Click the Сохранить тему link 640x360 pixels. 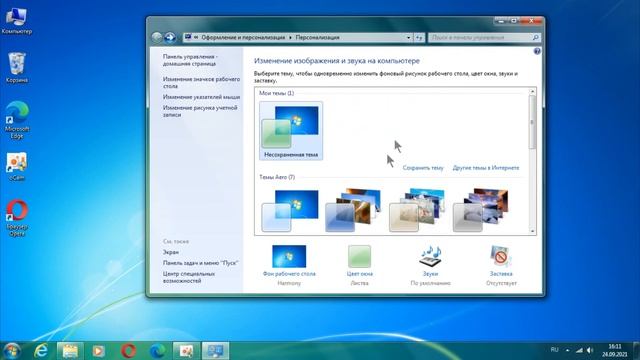click(x=423, y=168)
